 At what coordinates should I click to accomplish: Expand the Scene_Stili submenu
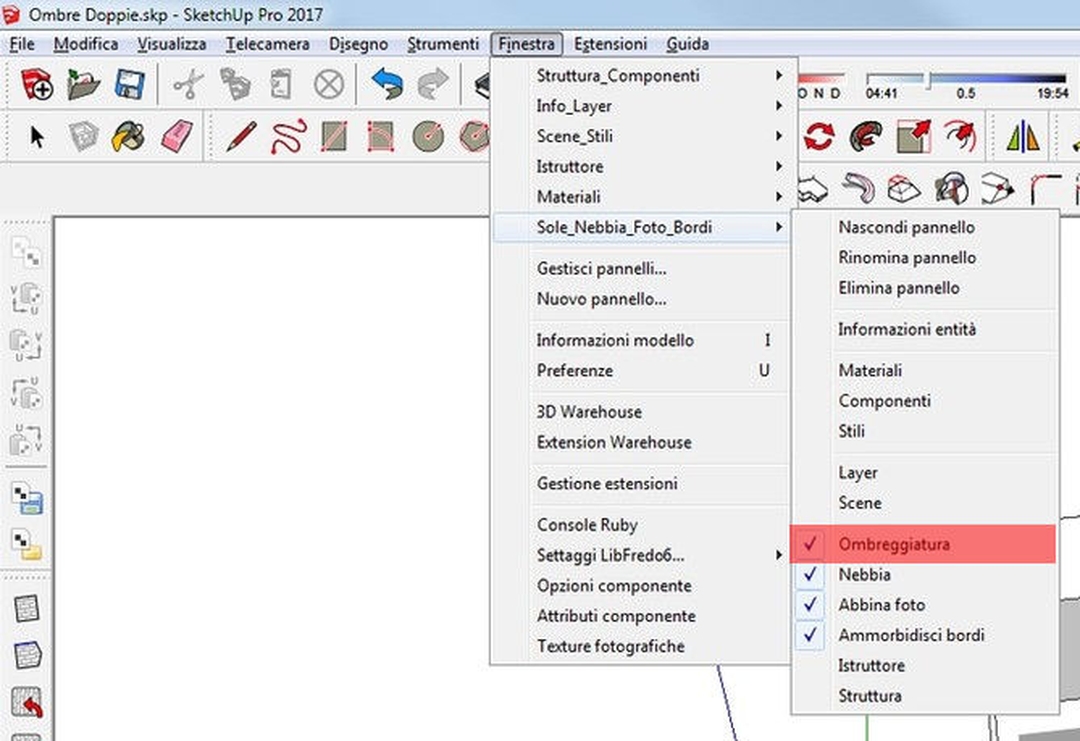coord(641,136)
